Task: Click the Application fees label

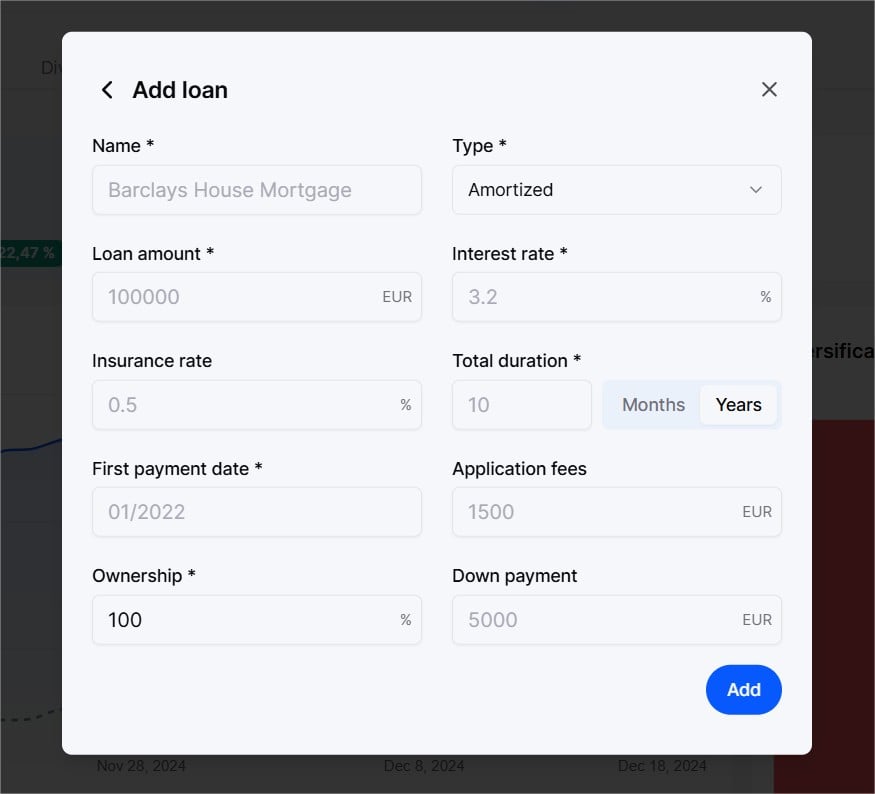Action: (x=519, y=469)
